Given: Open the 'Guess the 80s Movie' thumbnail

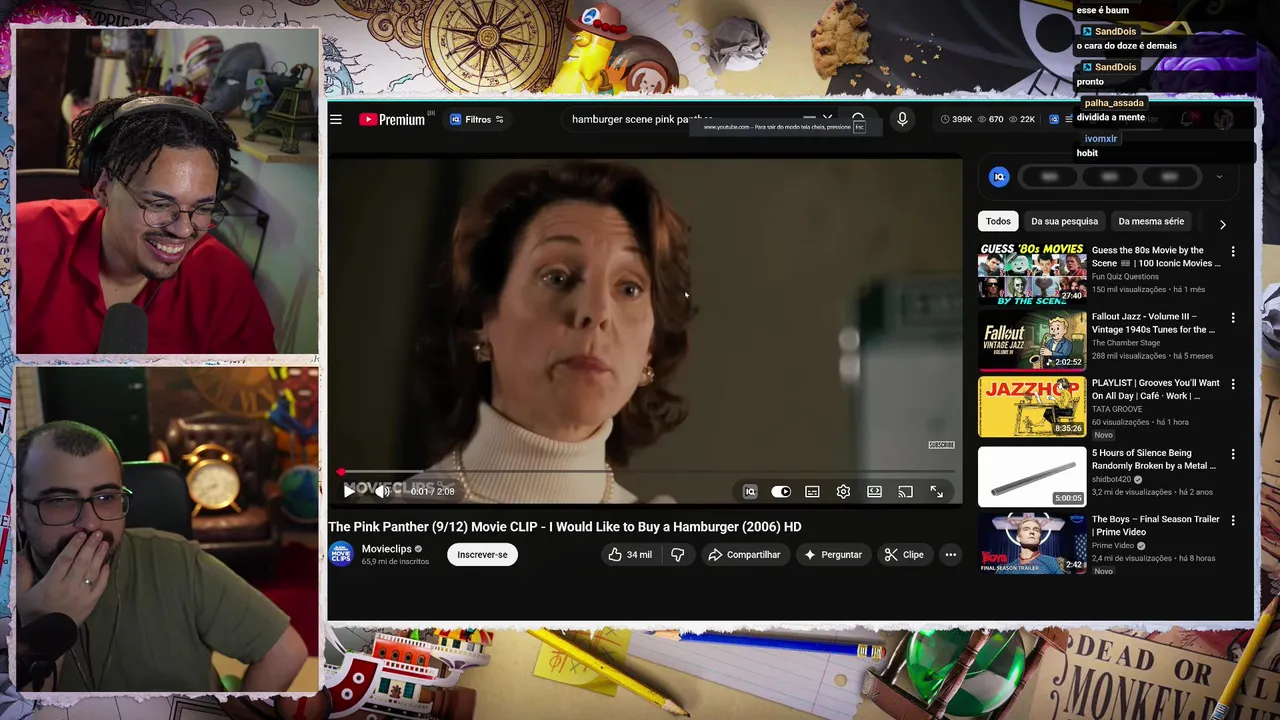Looking at the screenshot, I should tap(1032, 272).
